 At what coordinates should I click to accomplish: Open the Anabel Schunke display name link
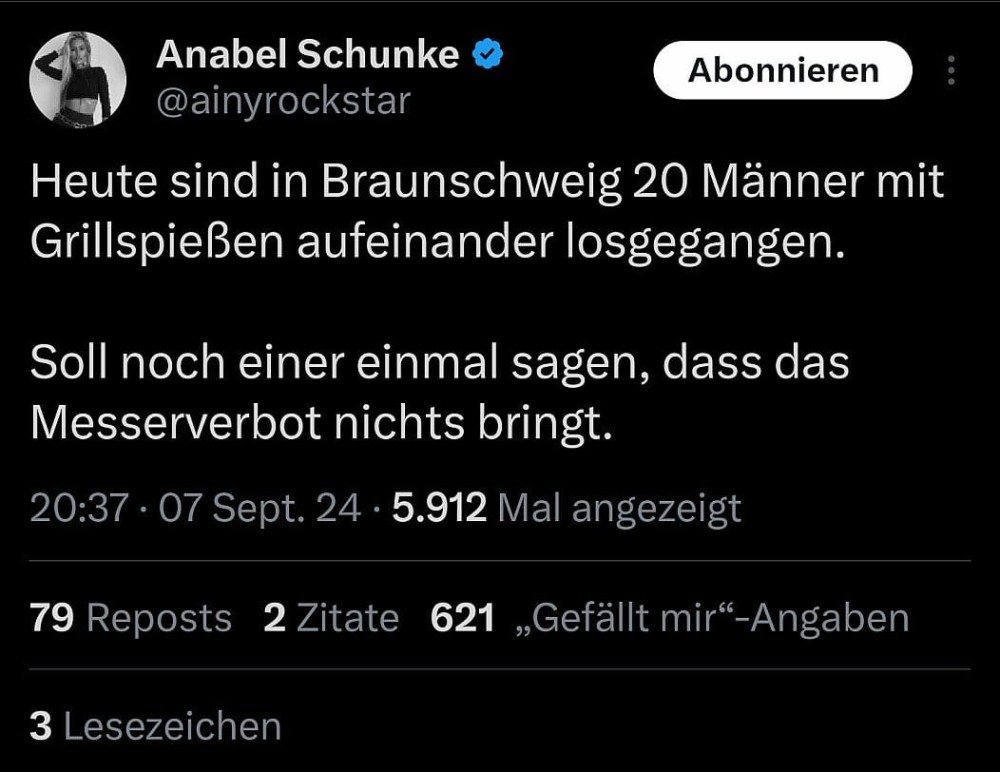coord(307,56)
